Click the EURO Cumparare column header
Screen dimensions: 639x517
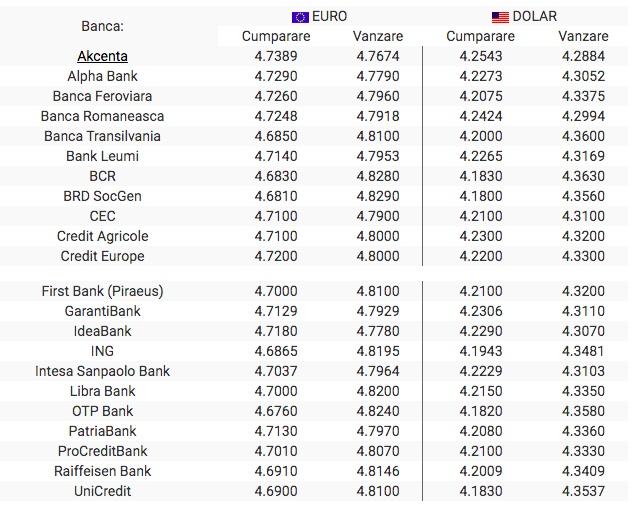pyautogui.click(x=276, y=37)
